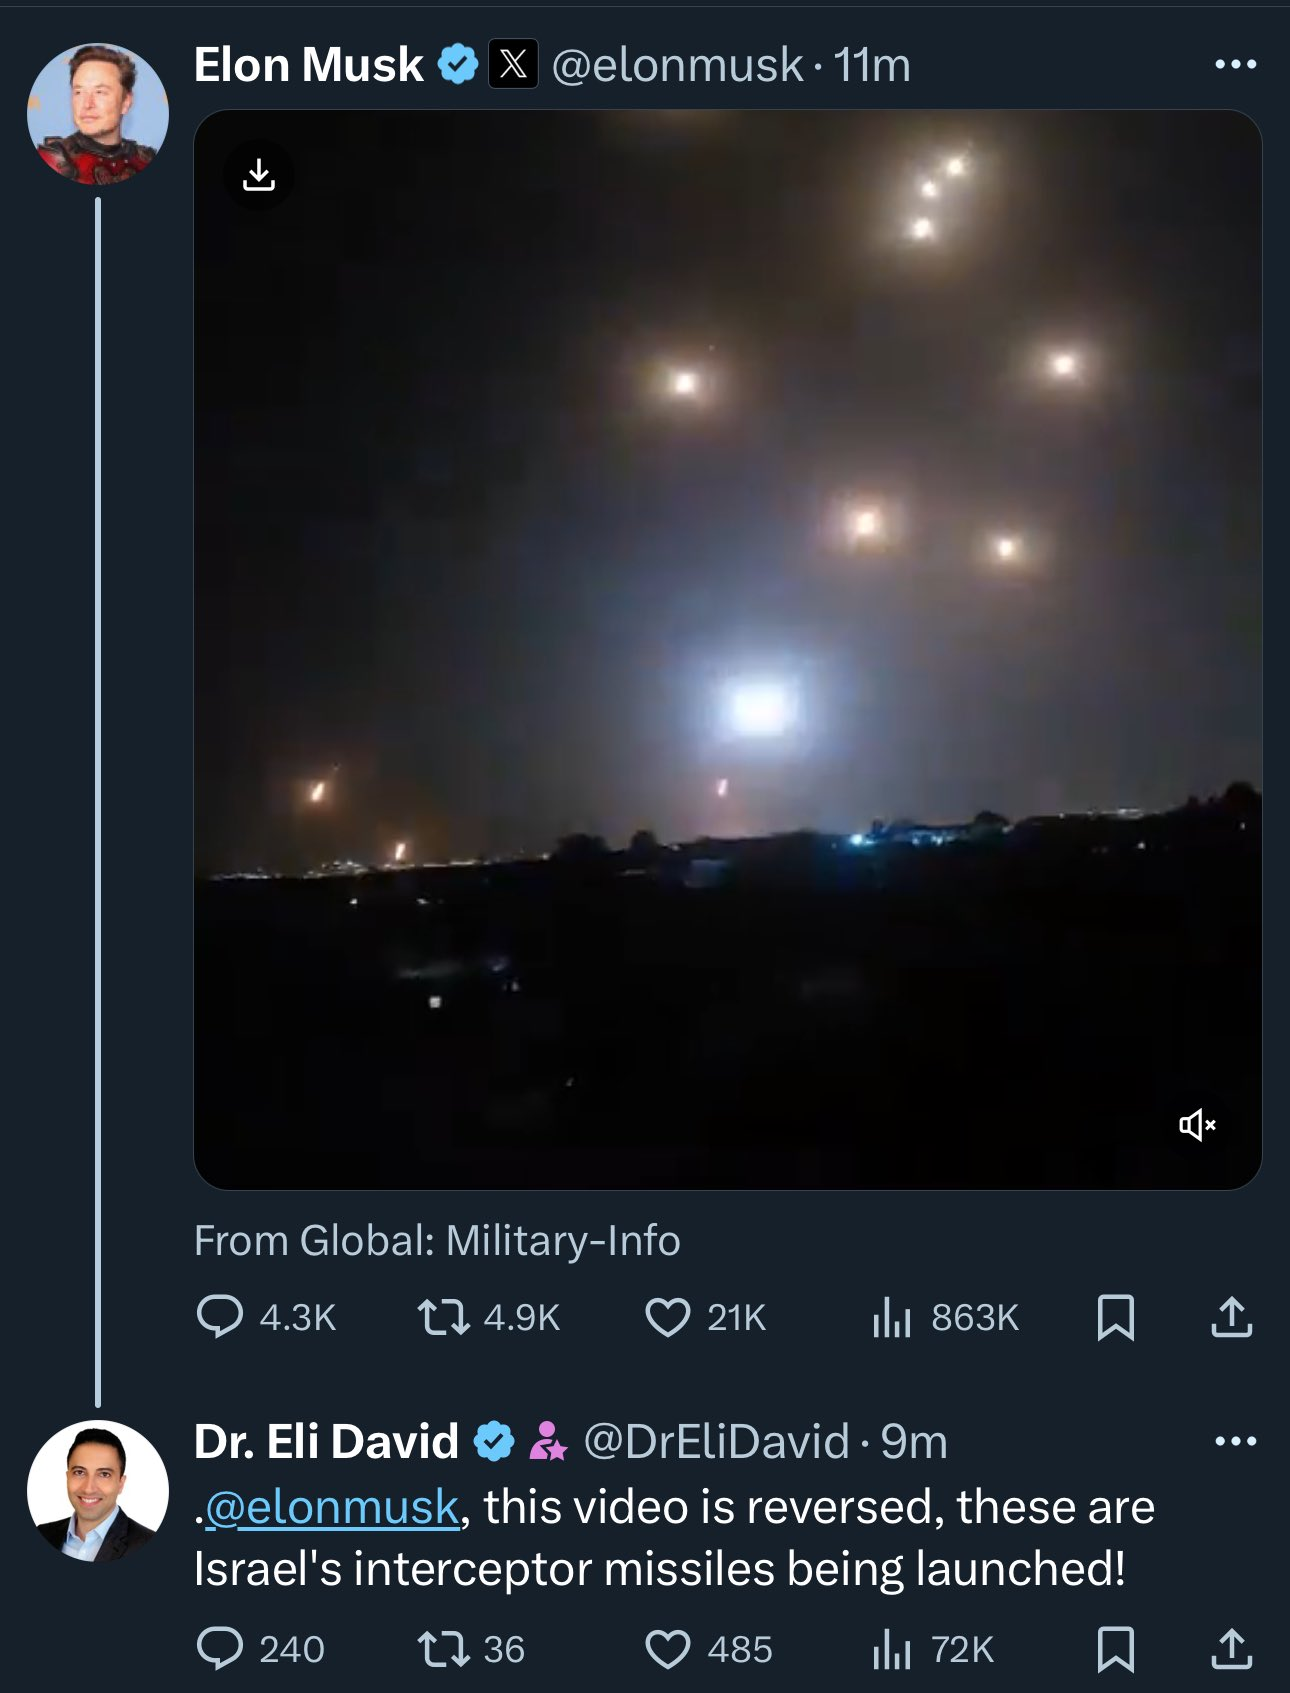Image resolution: width=1290 pixels, height=1693 pixels.
Task: Click the Dr. Eli David display name
Action: coord(326,1441)
